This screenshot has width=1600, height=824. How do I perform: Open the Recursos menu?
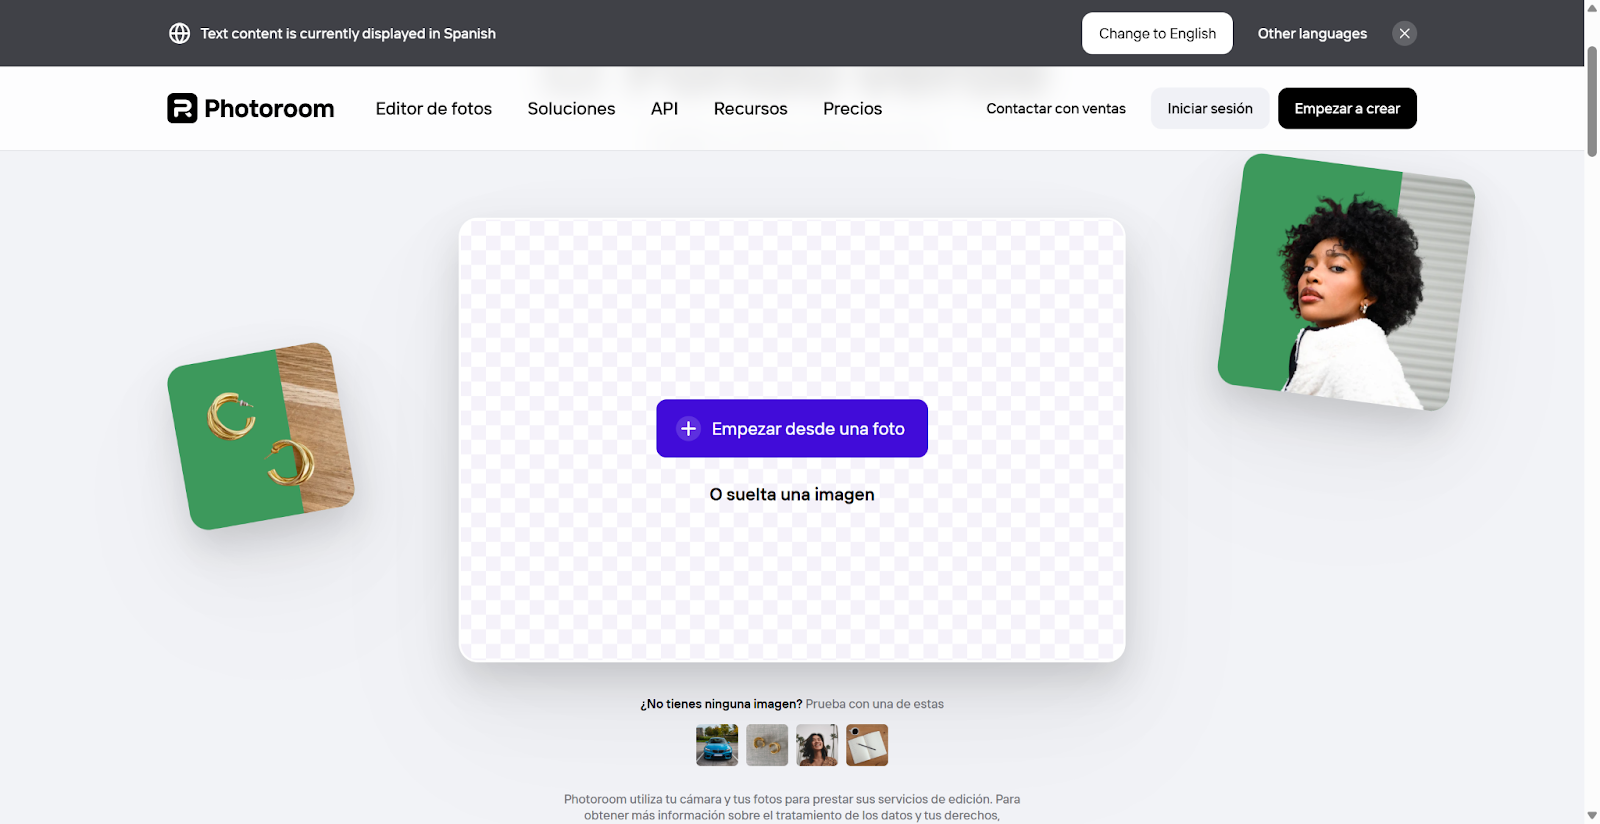pyautogui.click(x=750, y=108)
